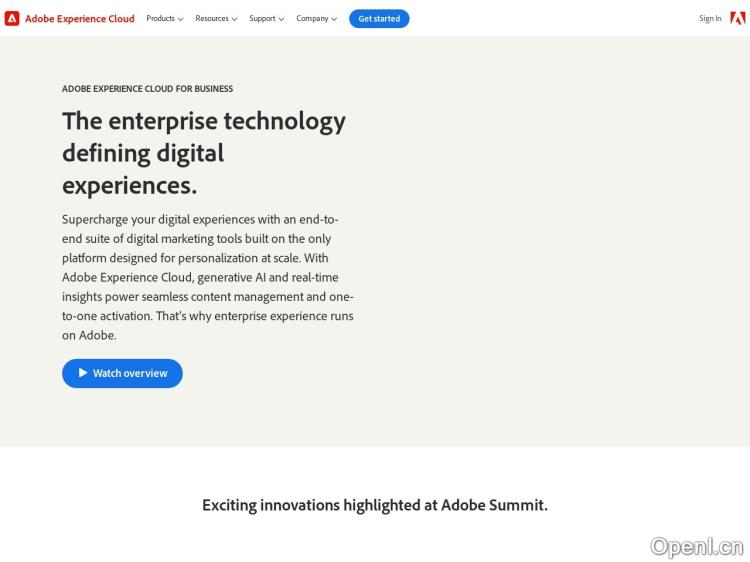Click the play icon in Watch overview
This screenshot has width=750, height=562.
pyautogui.click(x=83, y=373)
